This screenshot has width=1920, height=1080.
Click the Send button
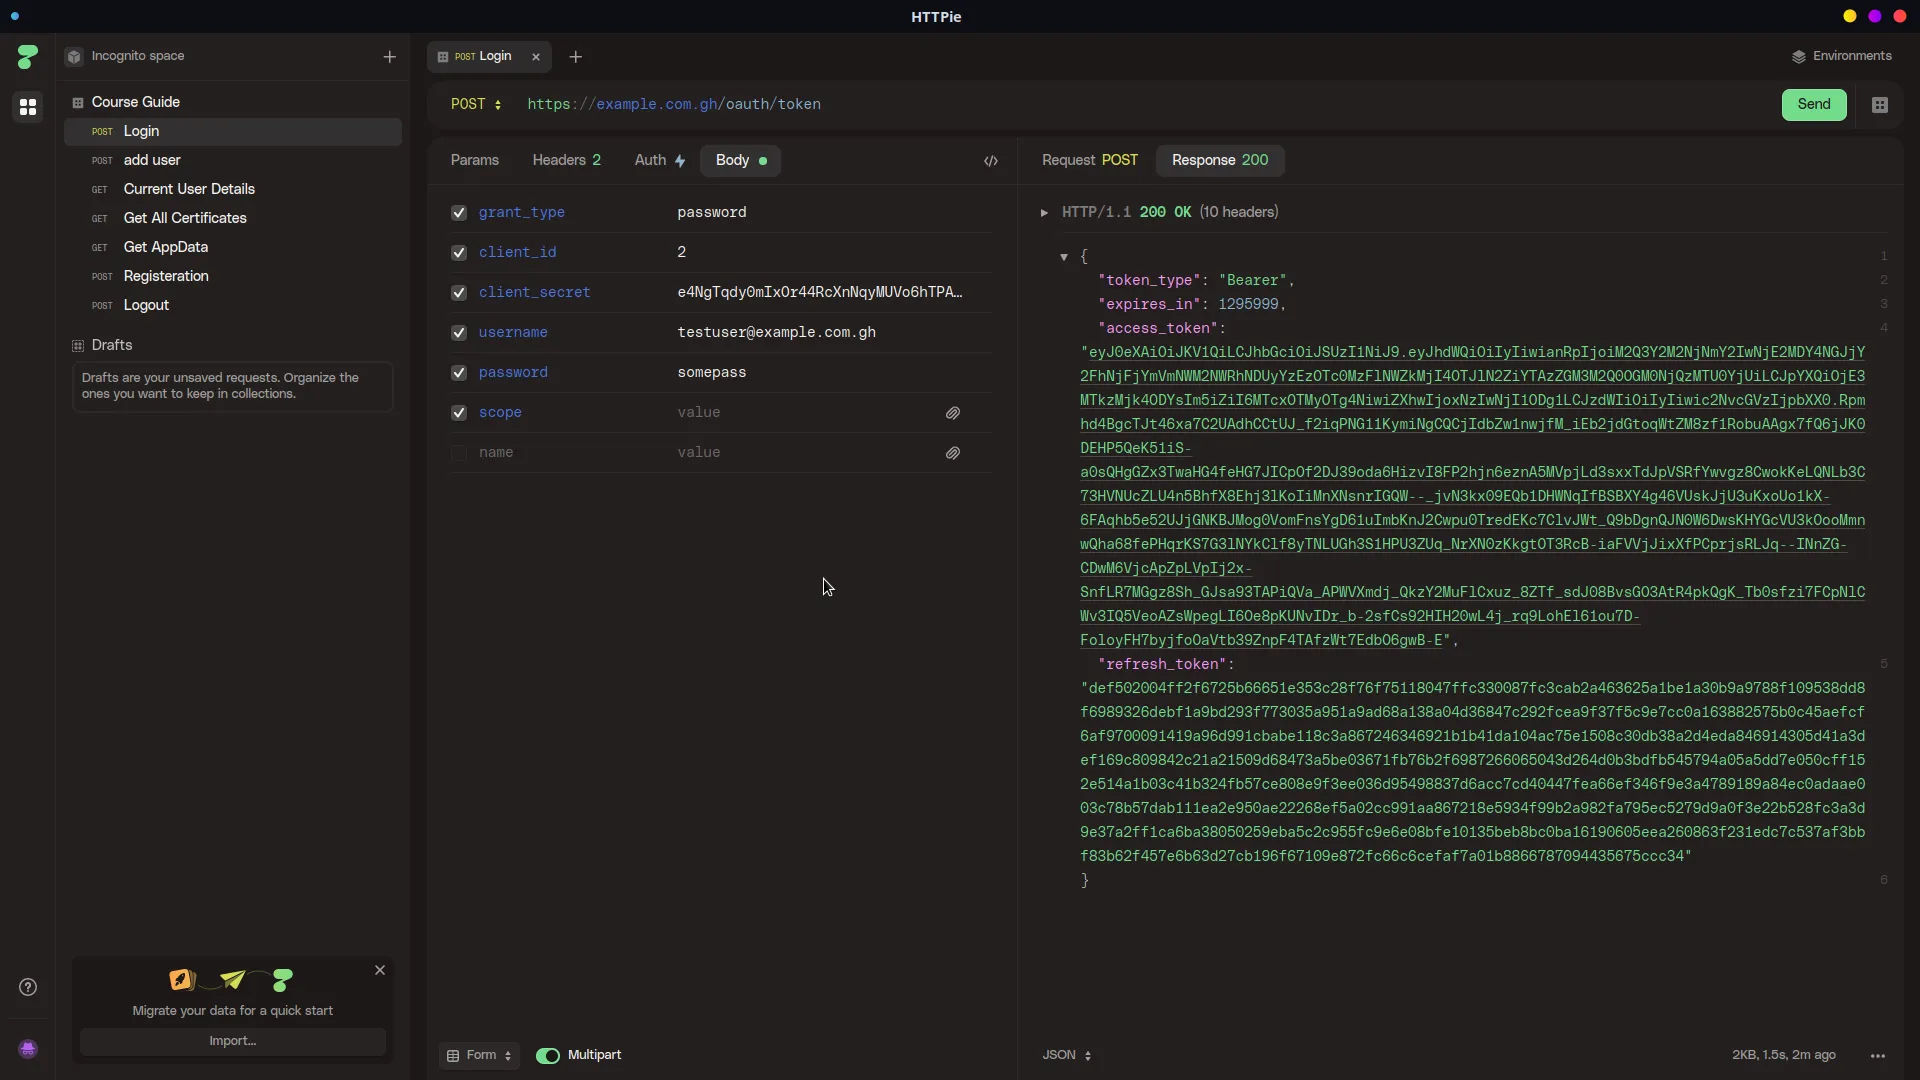click(x=1813, y=104)
